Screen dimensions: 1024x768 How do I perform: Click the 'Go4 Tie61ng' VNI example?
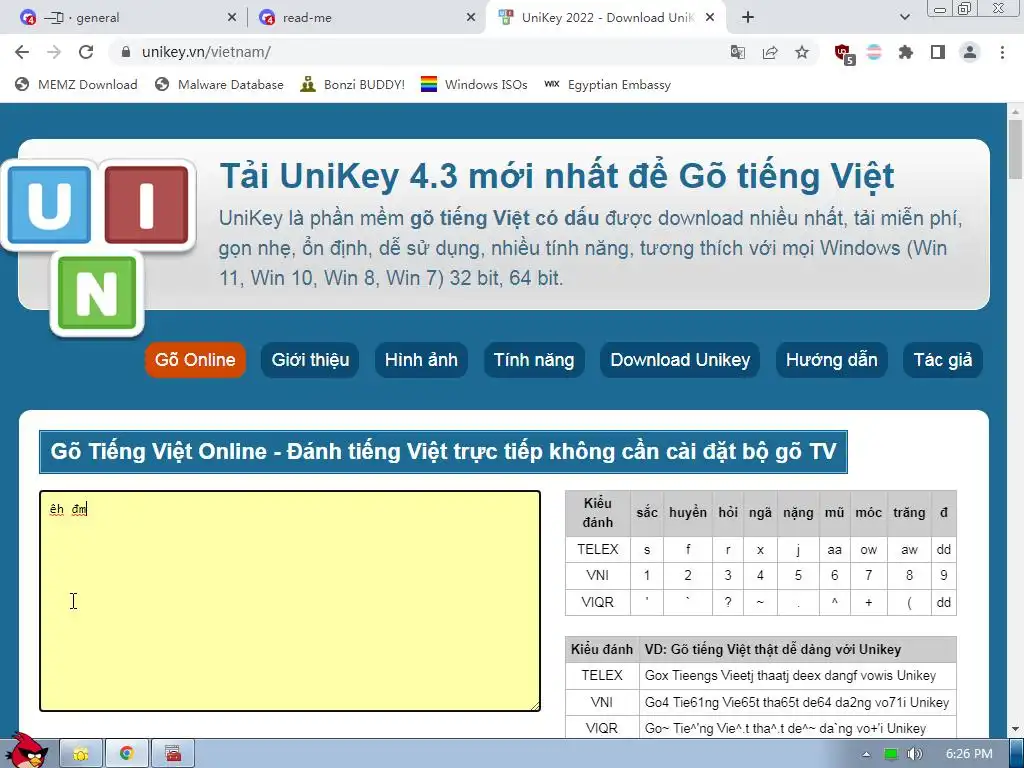tap(797, 702)
